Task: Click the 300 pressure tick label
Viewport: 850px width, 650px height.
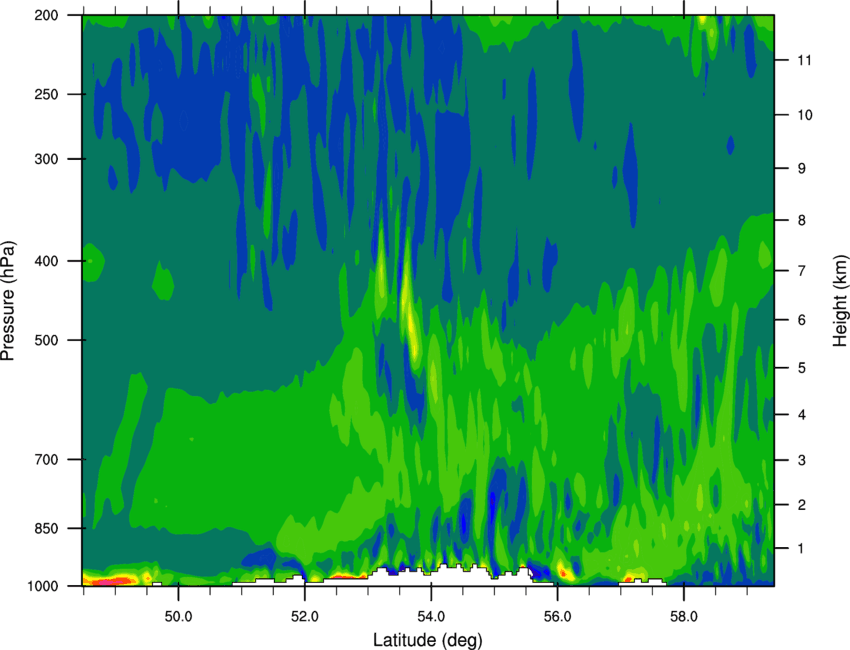Action: [x=46, y=159]
